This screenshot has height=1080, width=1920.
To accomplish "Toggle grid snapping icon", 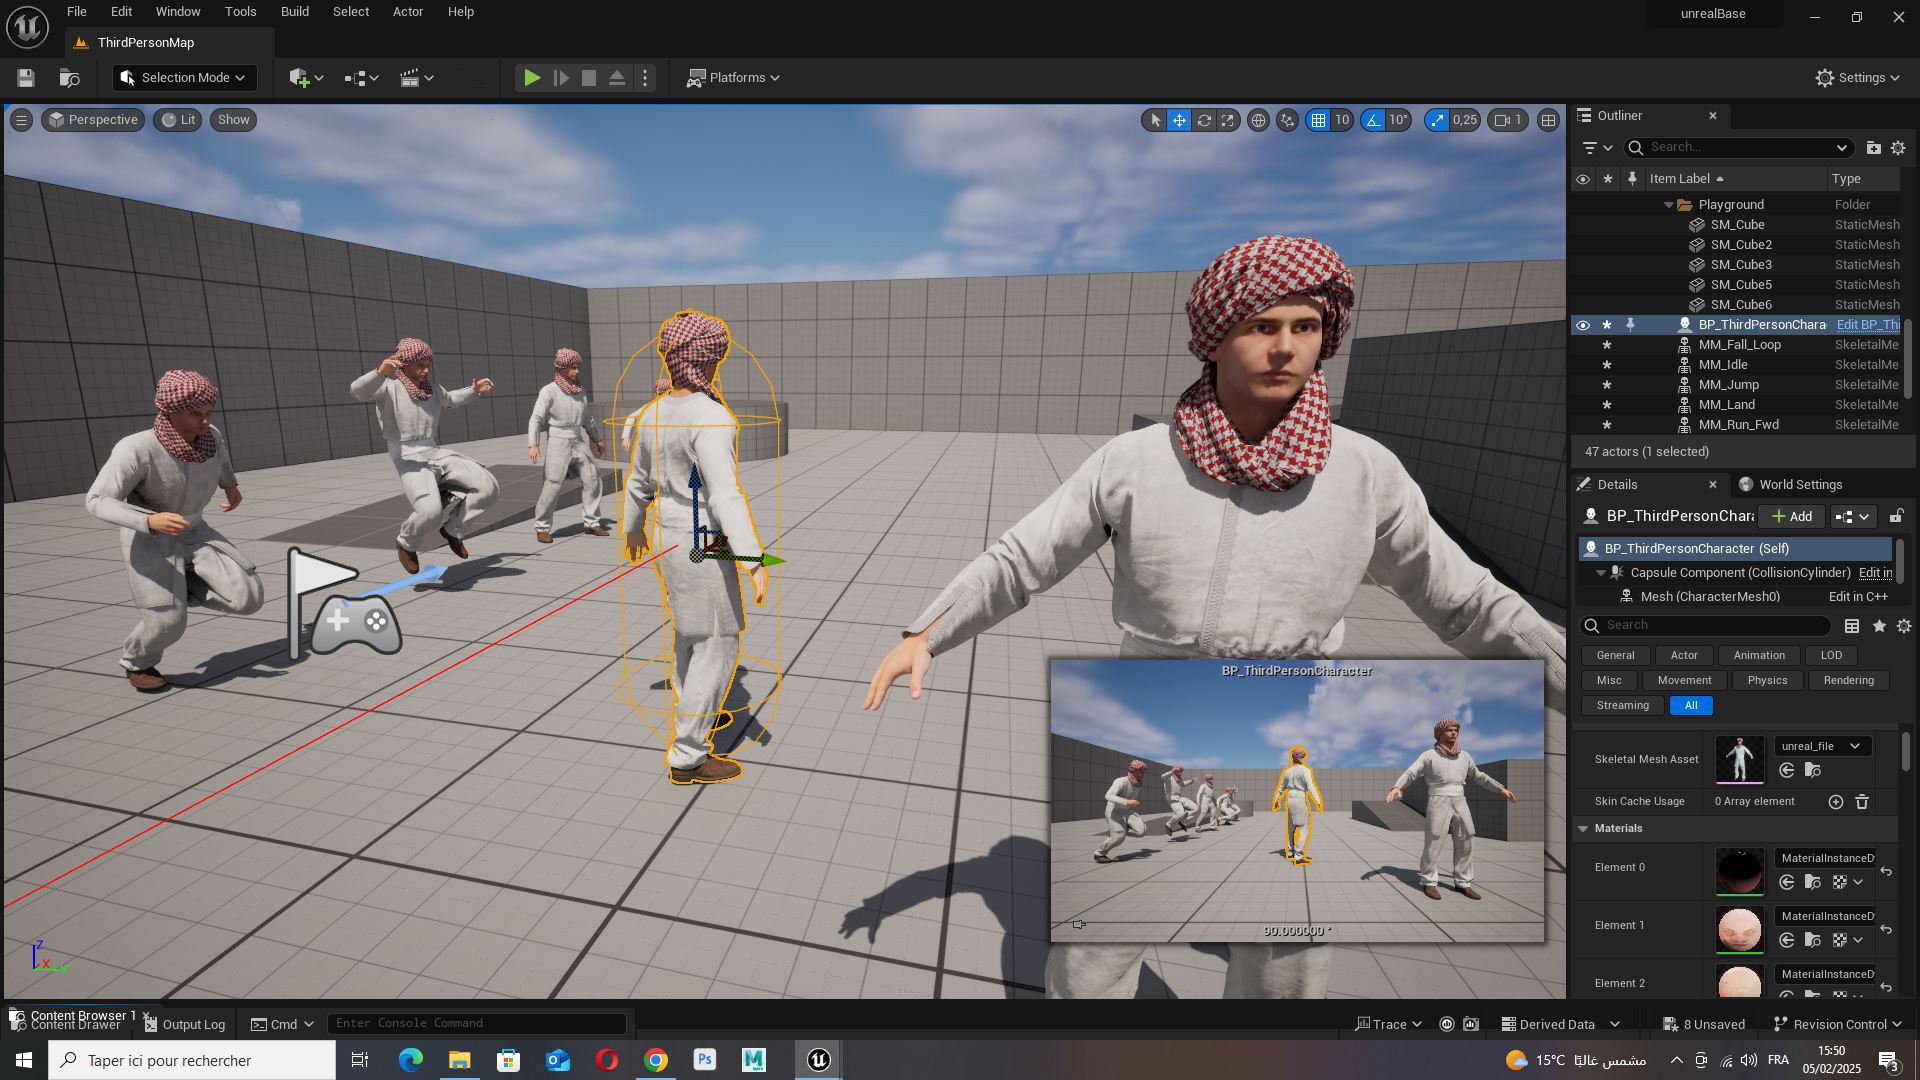I will pyautogui.click(x=1319, y=120).
